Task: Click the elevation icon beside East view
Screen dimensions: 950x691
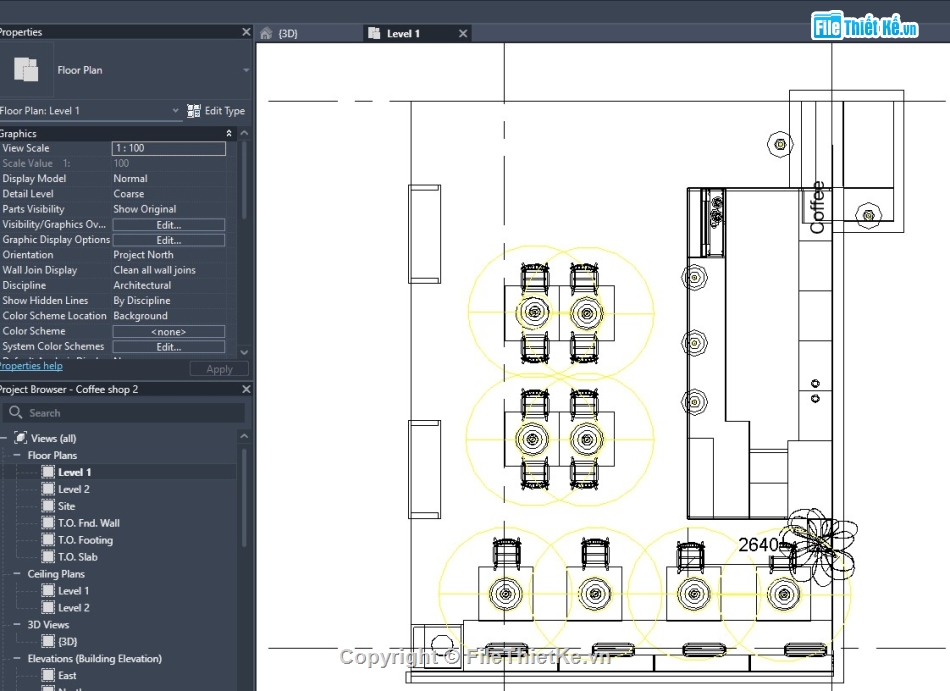Action: (48, 675)
